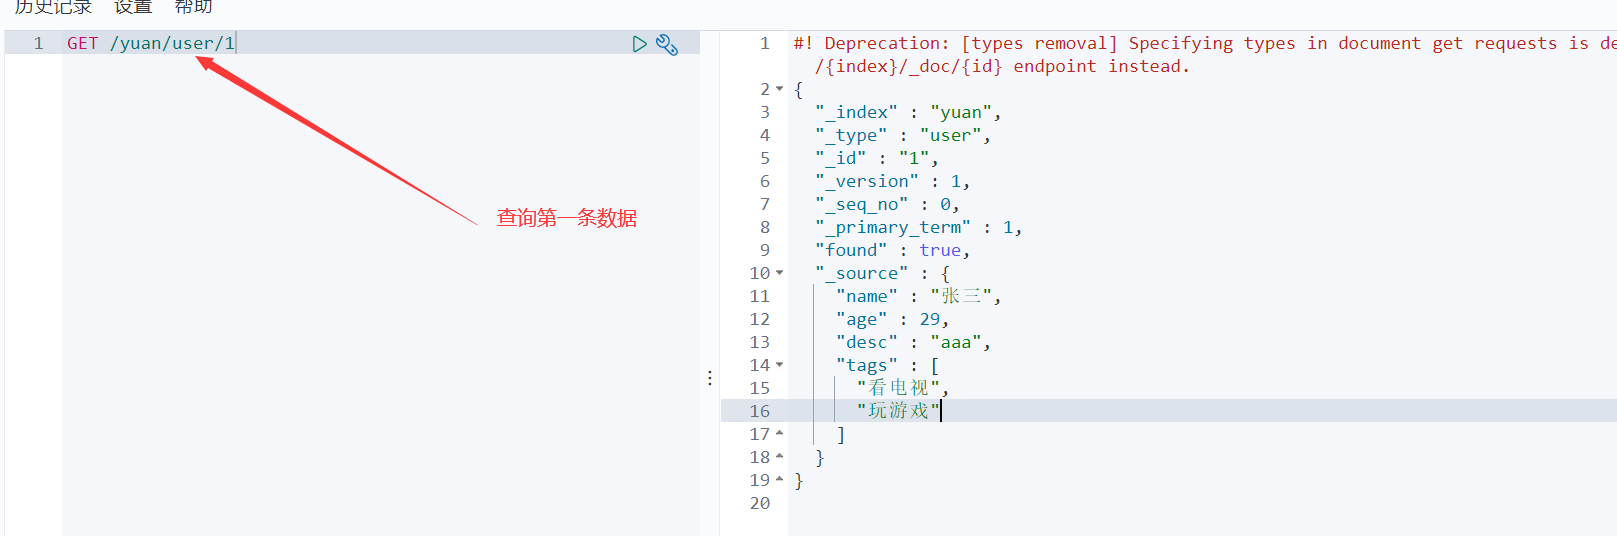Click the "name" : "张三" line
Image resolution: width=1617 pixels, height=536 pixels.
[x=918, y=296]
